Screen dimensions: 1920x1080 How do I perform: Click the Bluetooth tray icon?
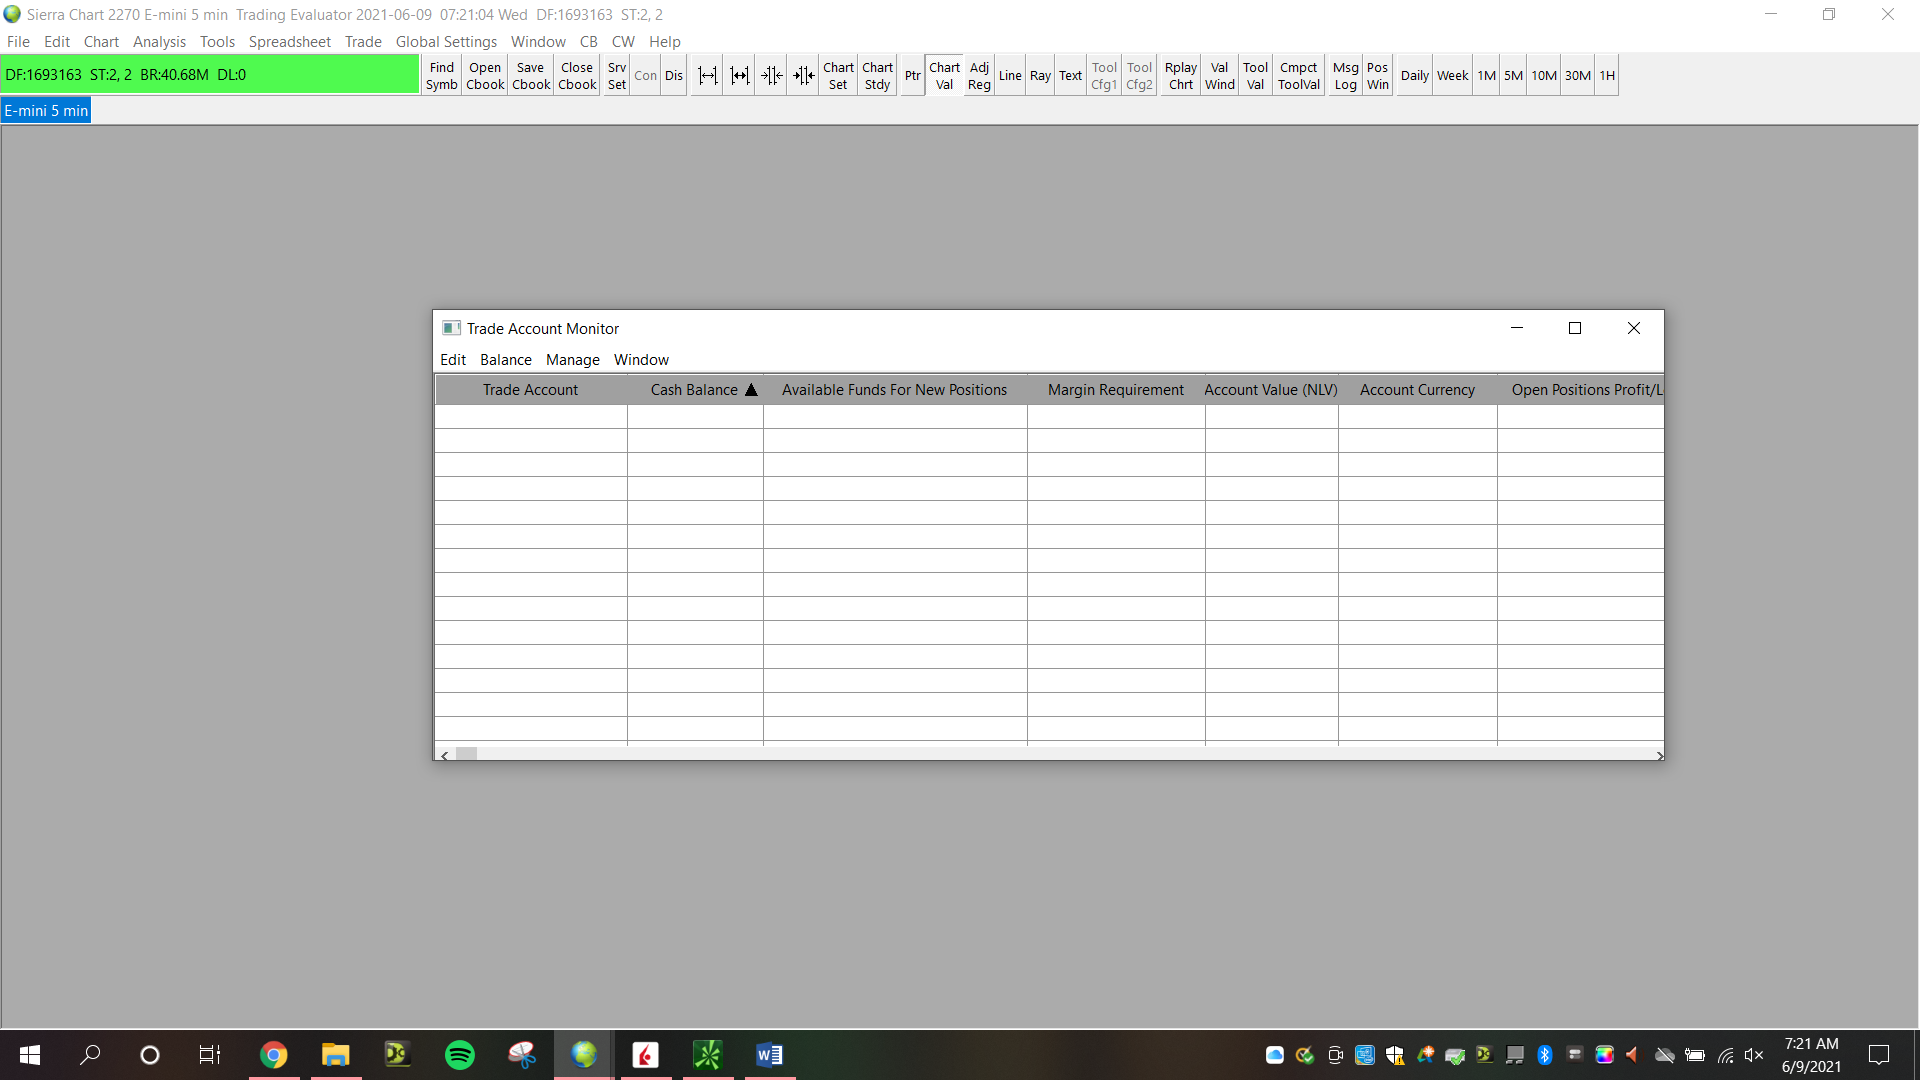pyautogui.click(x=1544, y=1055)
